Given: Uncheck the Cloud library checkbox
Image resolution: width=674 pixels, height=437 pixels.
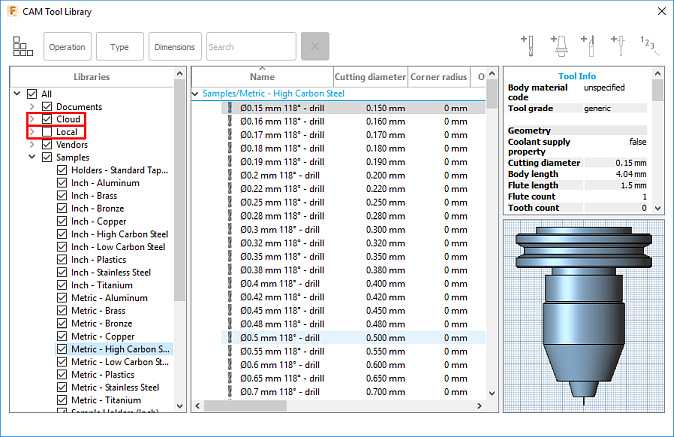Looking at the screenshot, I should [x=46, y=119].
